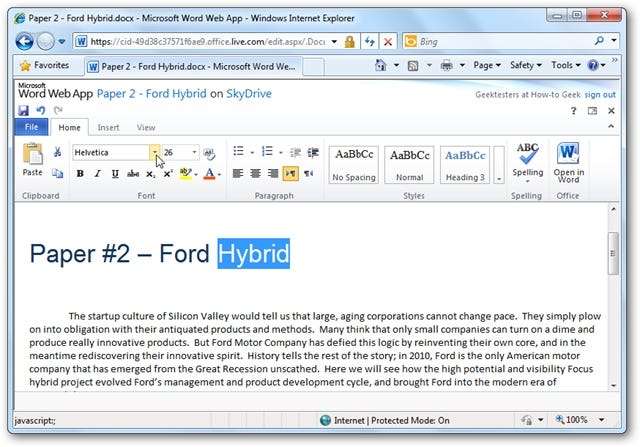Open the File tab
Viewport: 640px width, 447px height.
(31, 128)
